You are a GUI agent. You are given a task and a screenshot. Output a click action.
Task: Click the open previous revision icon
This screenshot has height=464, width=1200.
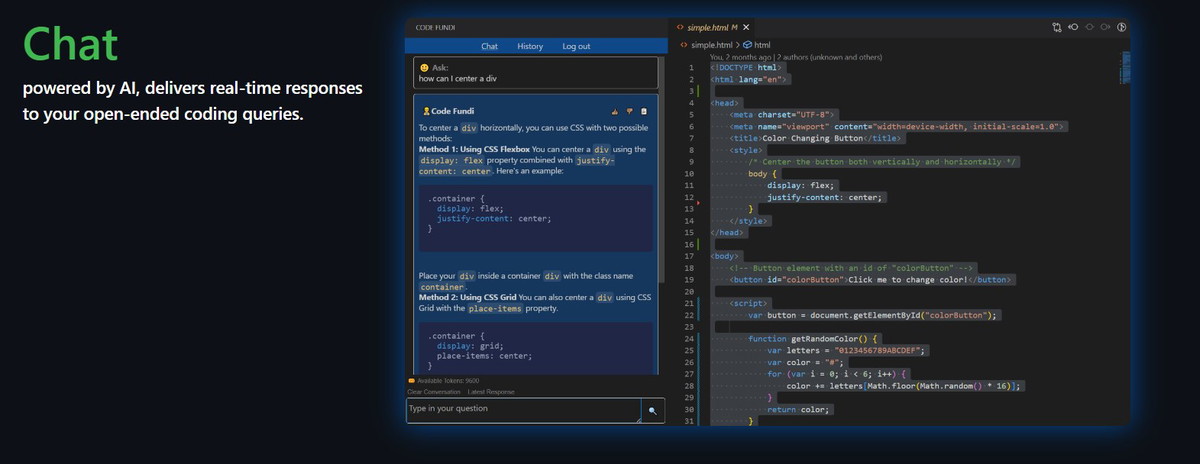(1073, 27)
